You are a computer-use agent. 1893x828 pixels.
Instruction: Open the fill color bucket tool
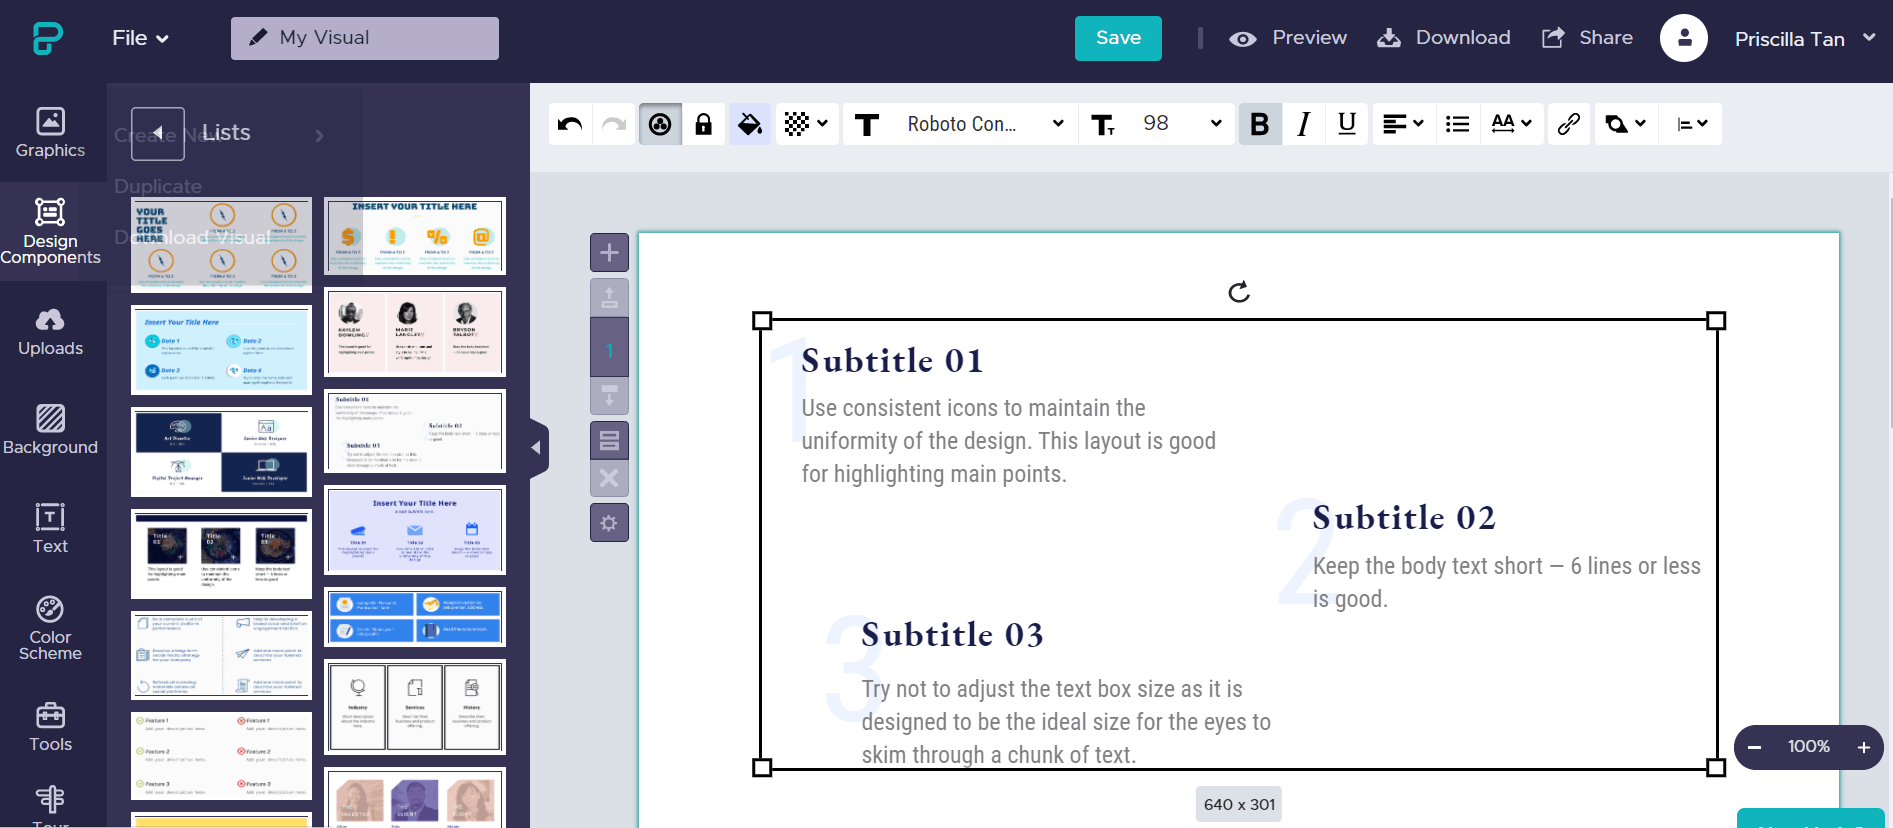tap(750, 124)
